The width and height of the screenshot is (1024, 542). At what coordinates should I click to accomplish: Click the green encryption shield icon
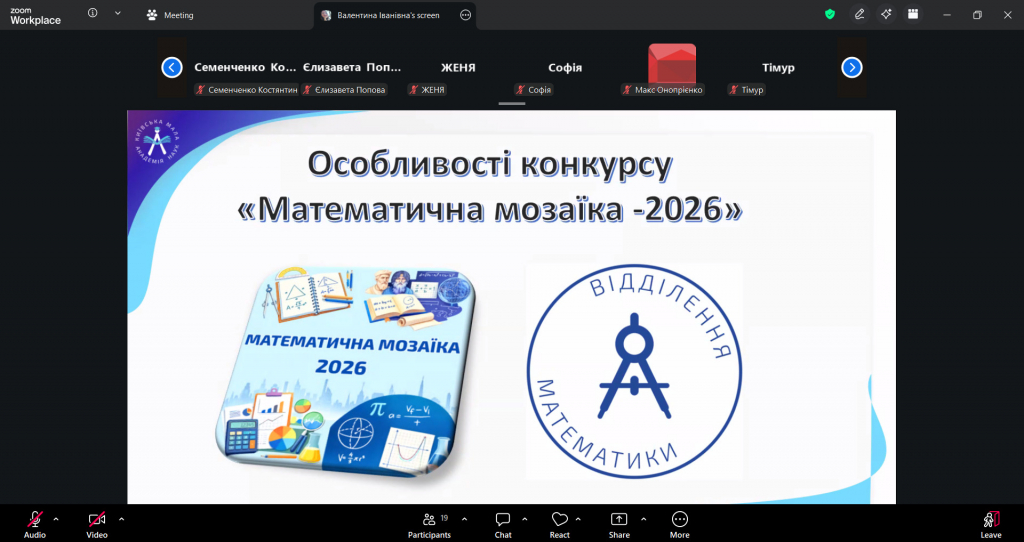point(829,14)
